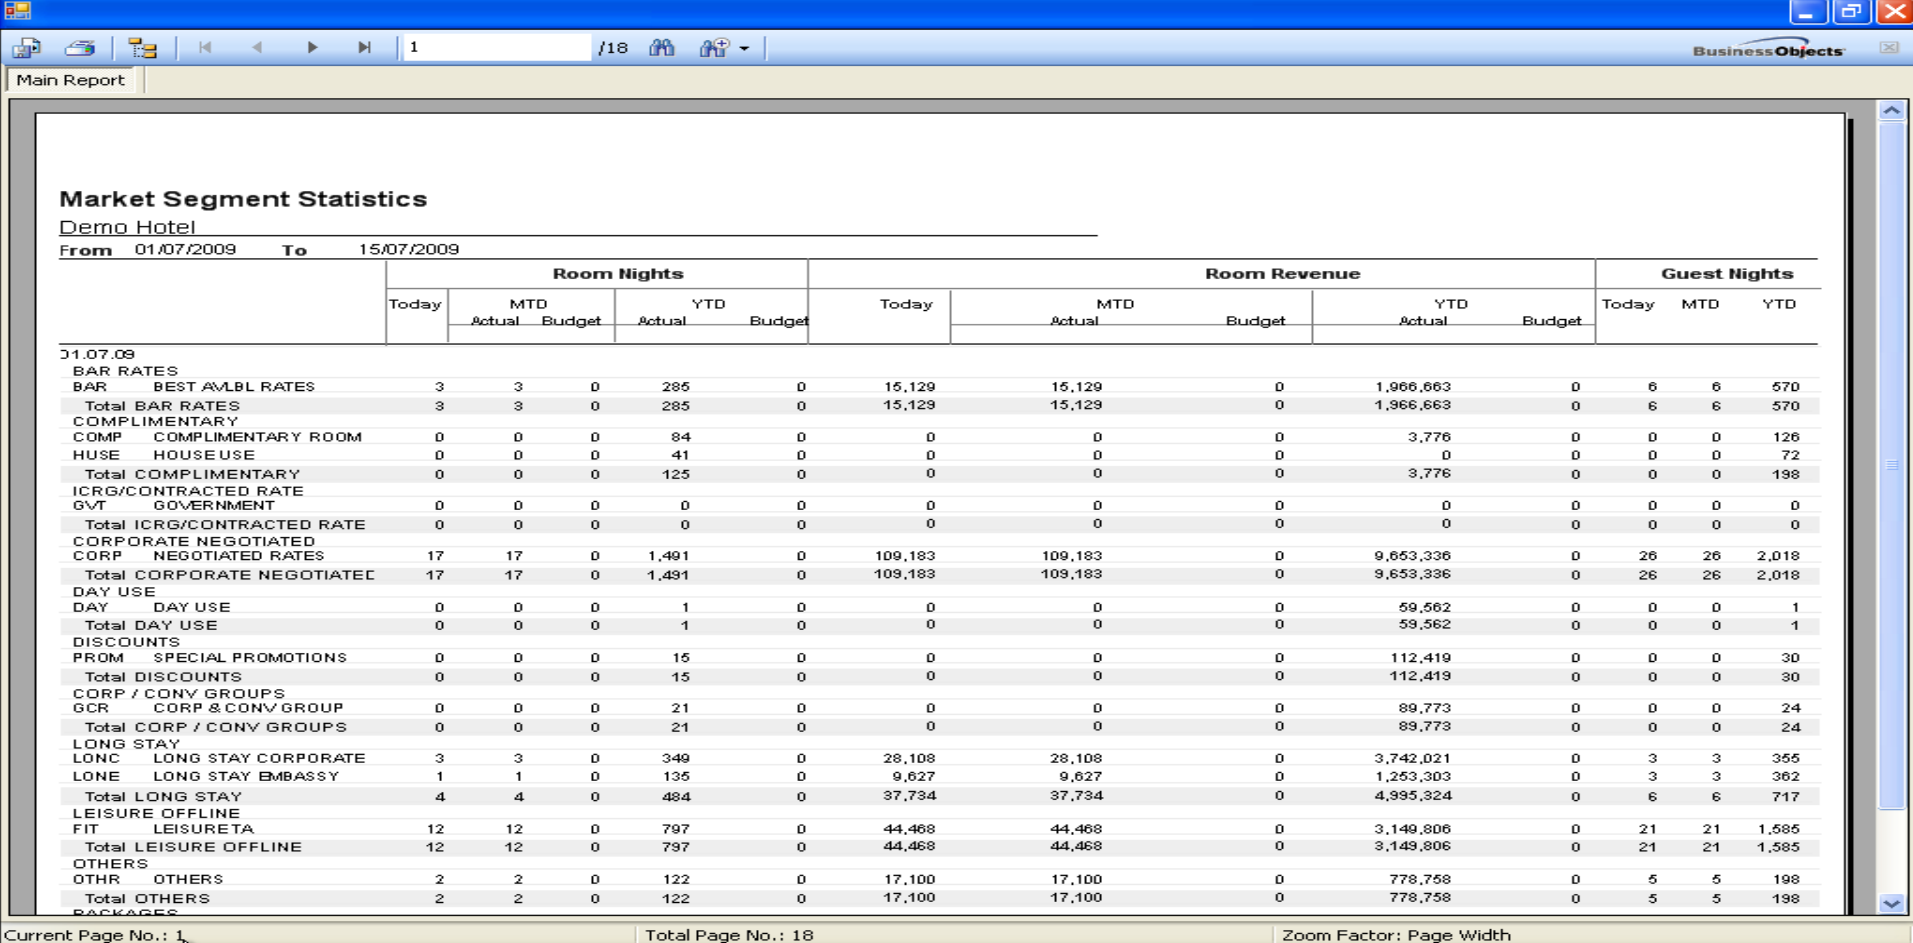Click the 01.07.09 date group heading
The height and width of the screenshot is (943, 1913).
pos(97,354)
